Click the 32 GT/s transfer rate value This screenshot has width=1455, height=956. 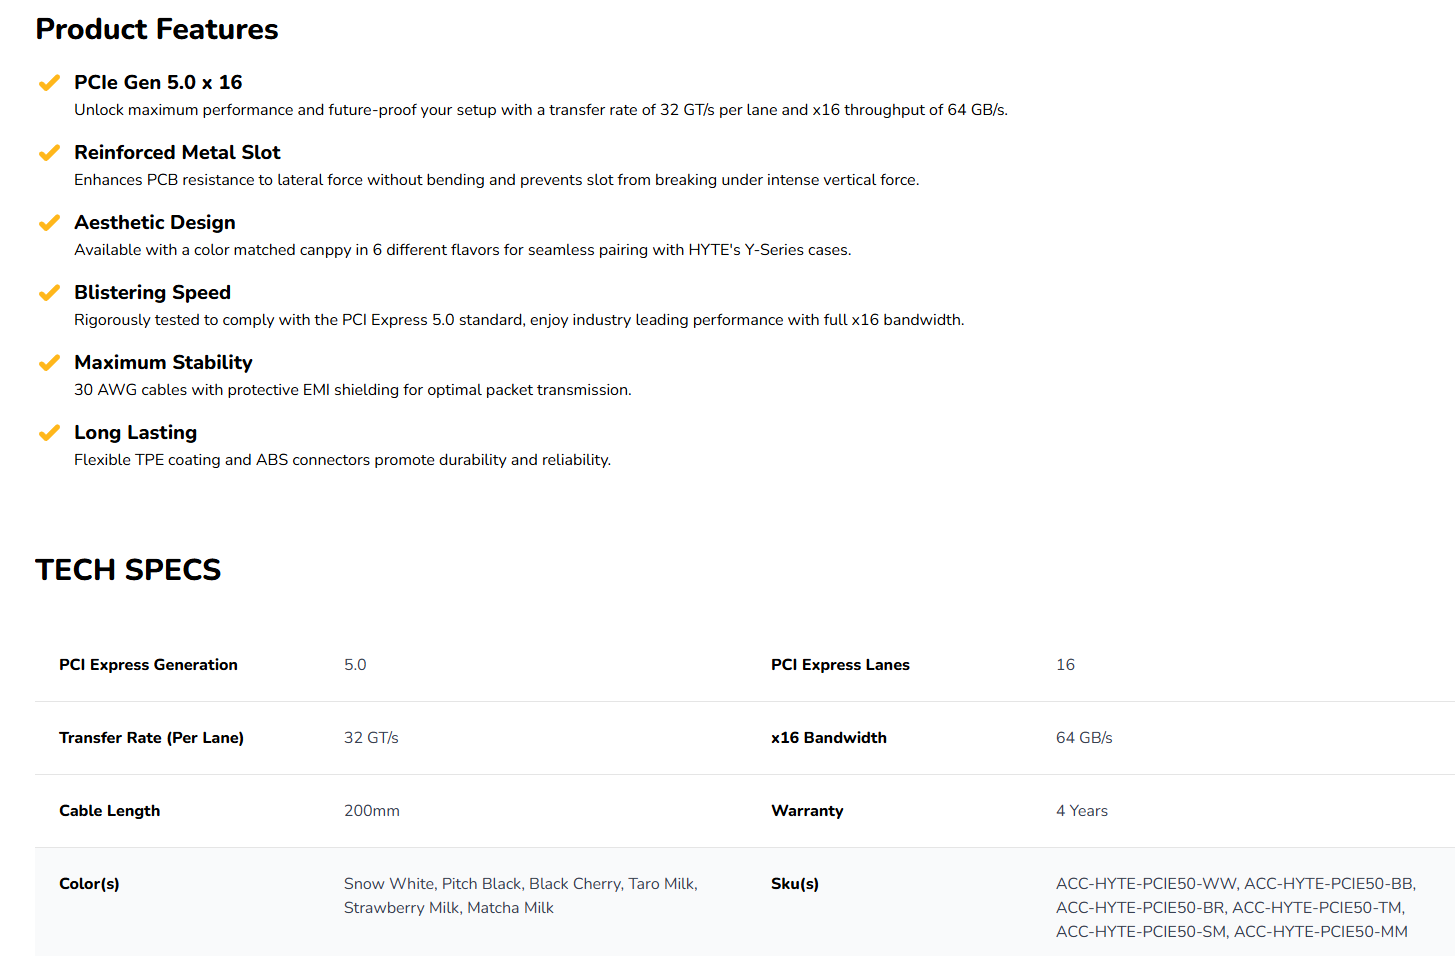point(371,738)
